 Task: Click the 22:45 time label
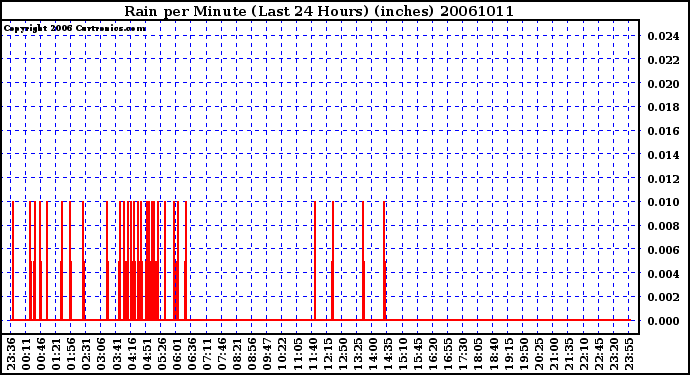[598, 354]
